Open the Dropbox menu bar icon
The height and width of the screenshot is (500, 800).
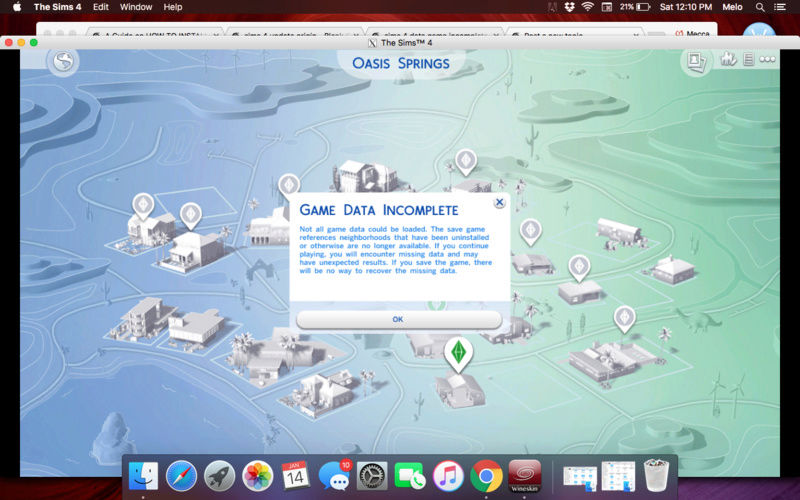click(x=569, y=7)
